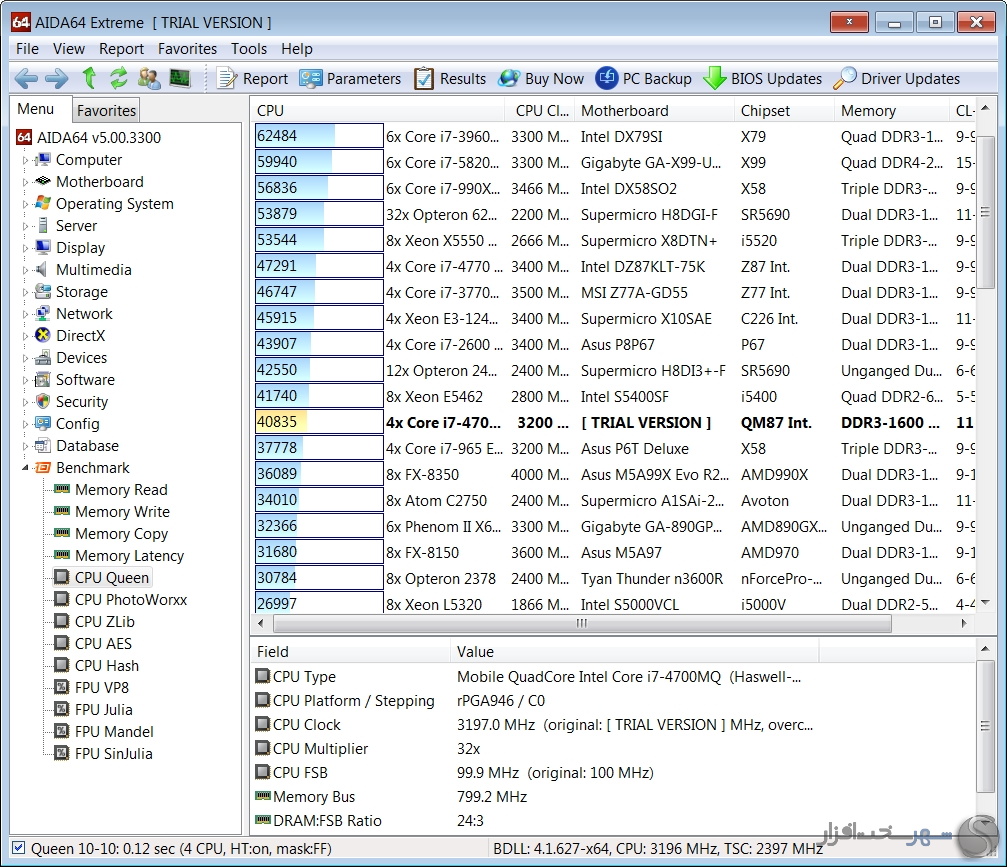
Task: Sort by the Memory column header
Action: tap(891, 110)
